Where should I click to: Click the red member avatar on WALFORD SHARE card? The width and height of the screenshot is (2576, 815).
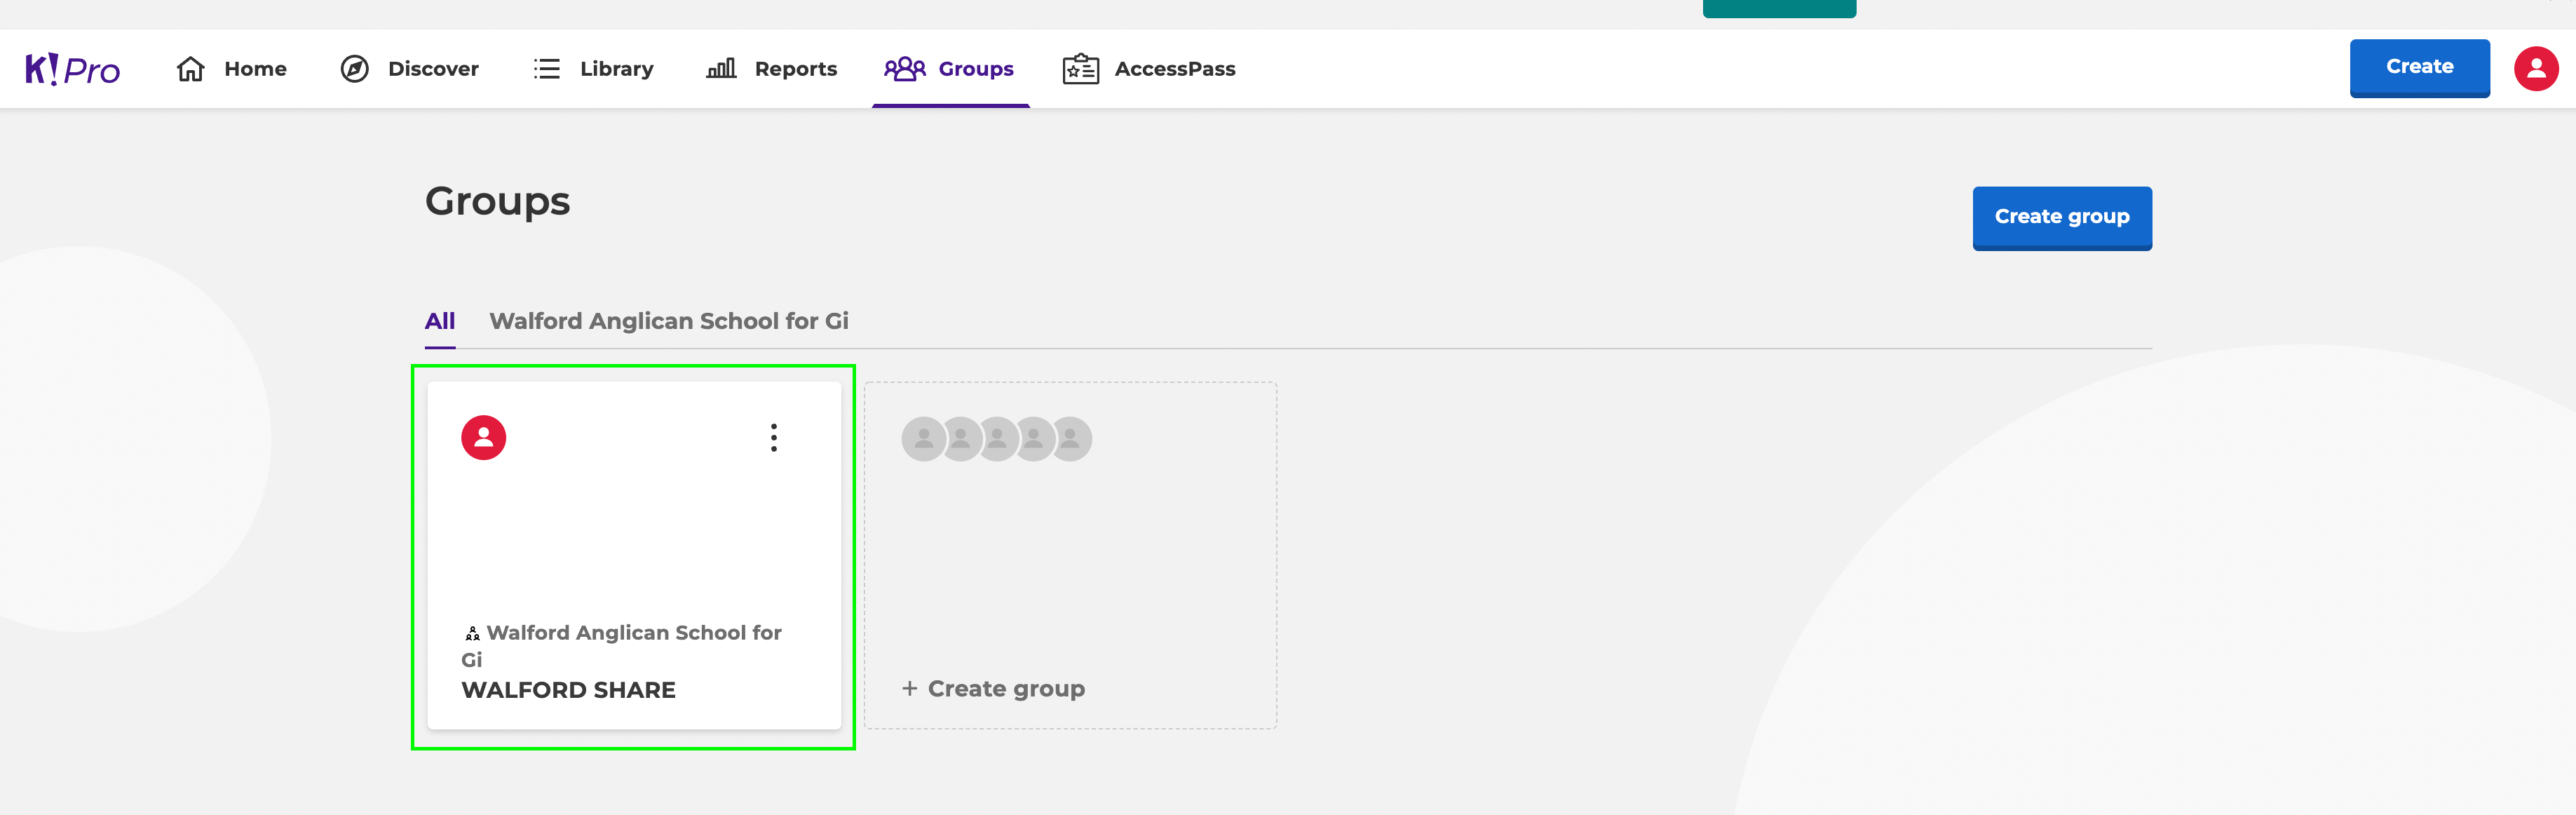click(x=484, y=437)
